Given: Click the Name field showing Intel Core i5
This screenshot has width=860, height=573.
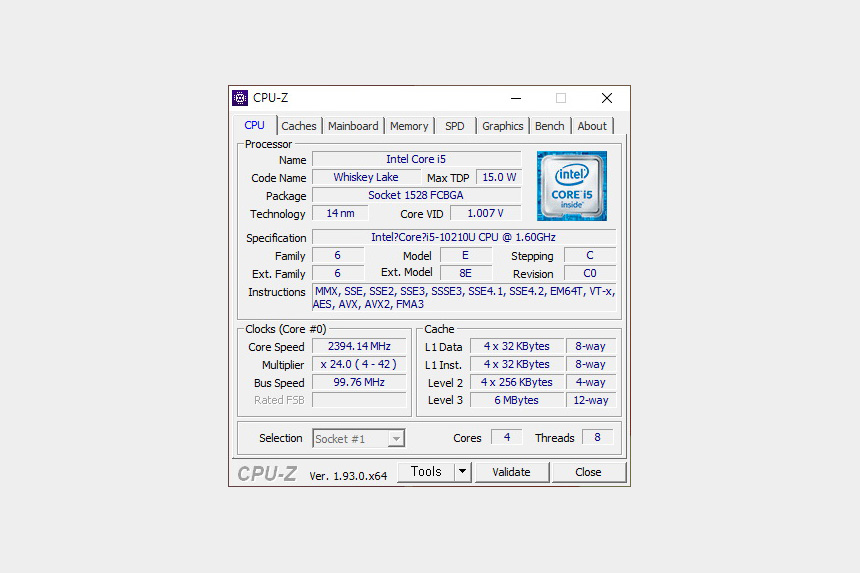Looking at the screenshot, I should [x=416, y=159].
